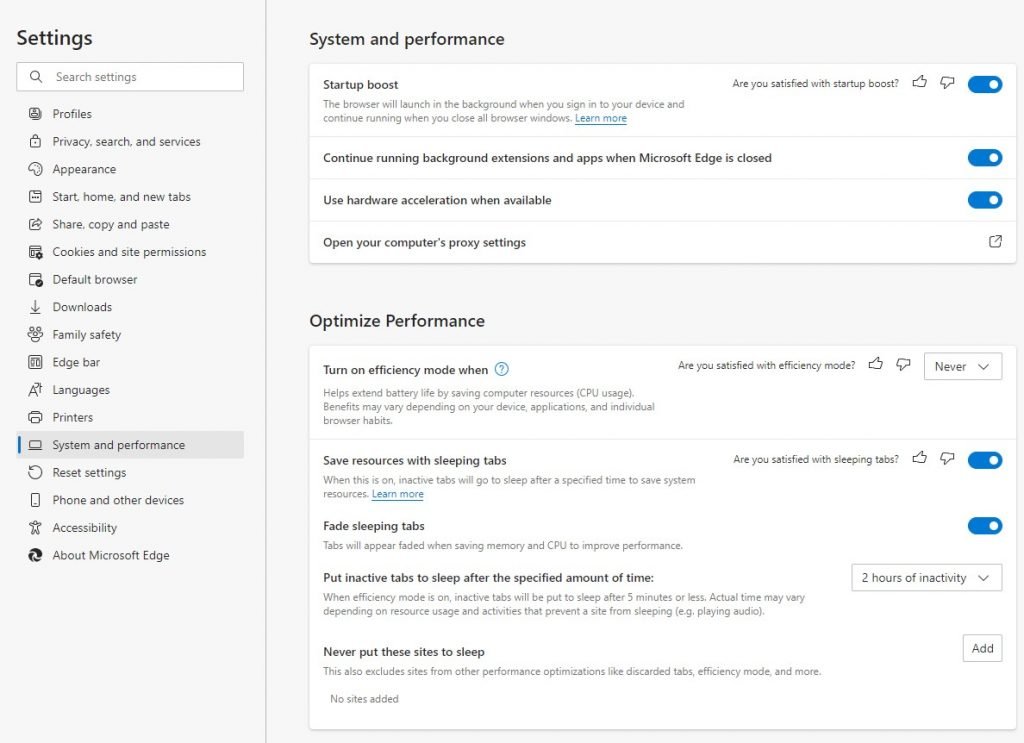Click the No sites added text
This screenshot has height=743, width=1024.
[364, 699]
